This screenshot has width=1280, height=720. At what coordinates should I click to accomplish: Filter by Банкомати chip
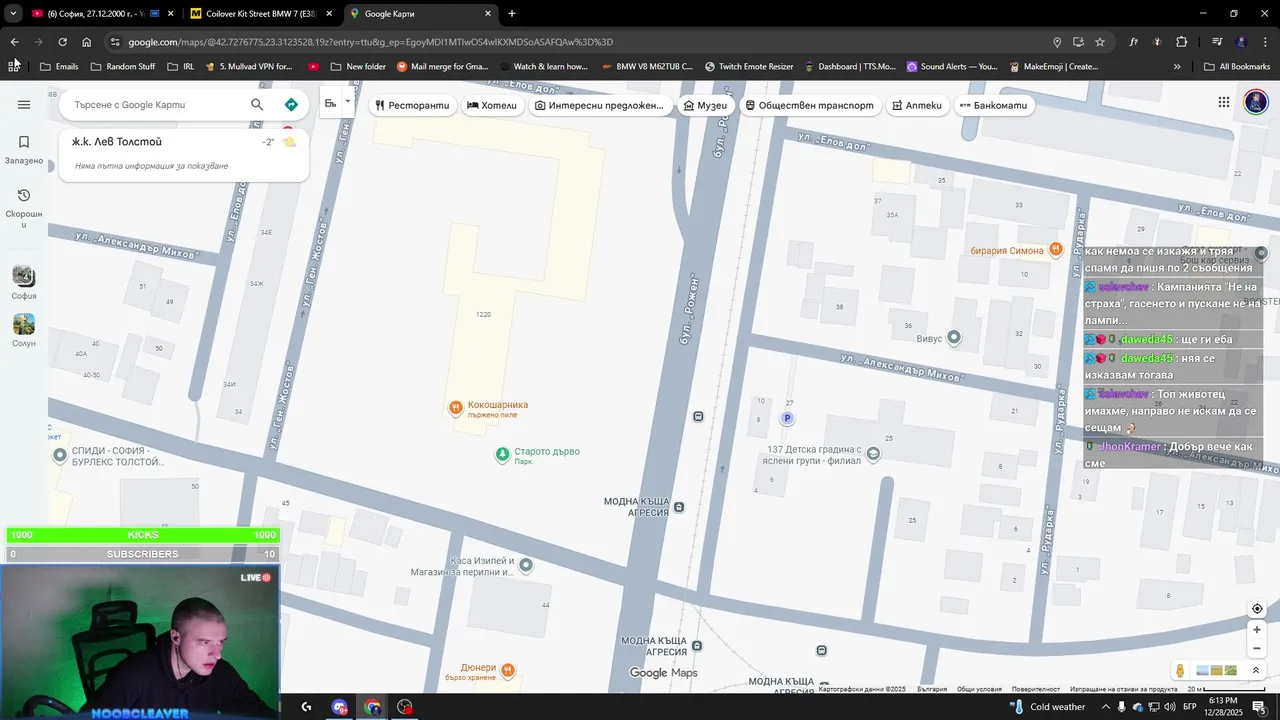coord(993,105)
